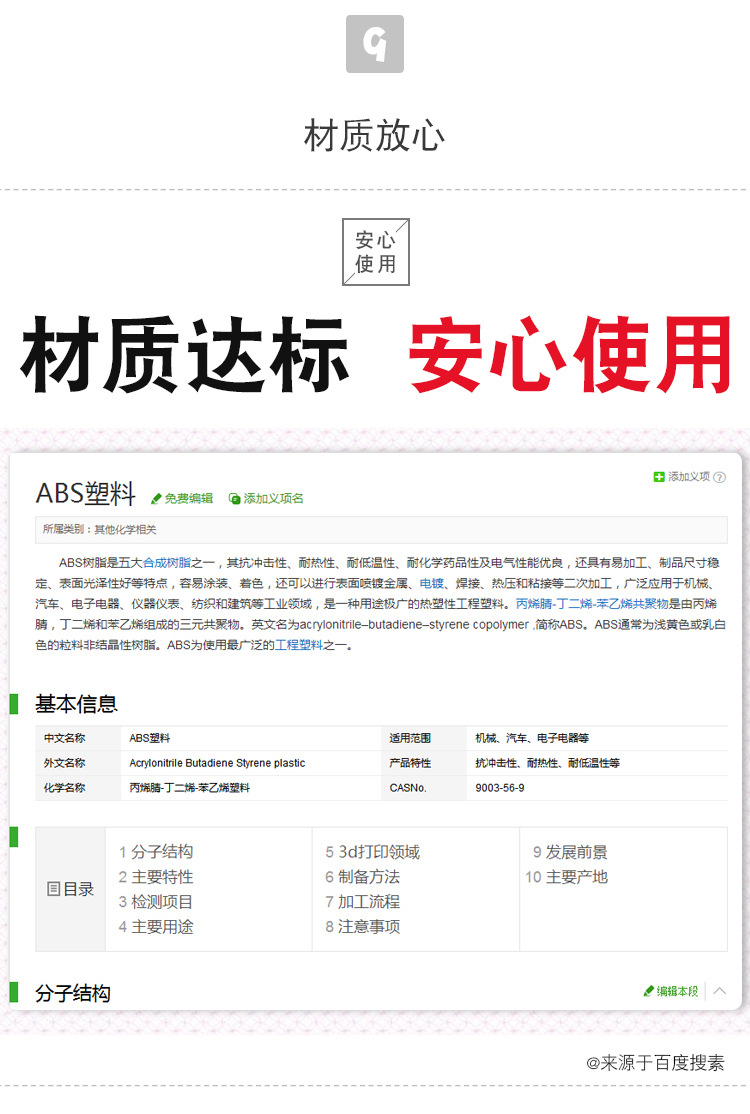The height and width of the screenshot is (1114, 750).
Task: Click the gray number 9 badge icon
Action: tap(375, 44)
